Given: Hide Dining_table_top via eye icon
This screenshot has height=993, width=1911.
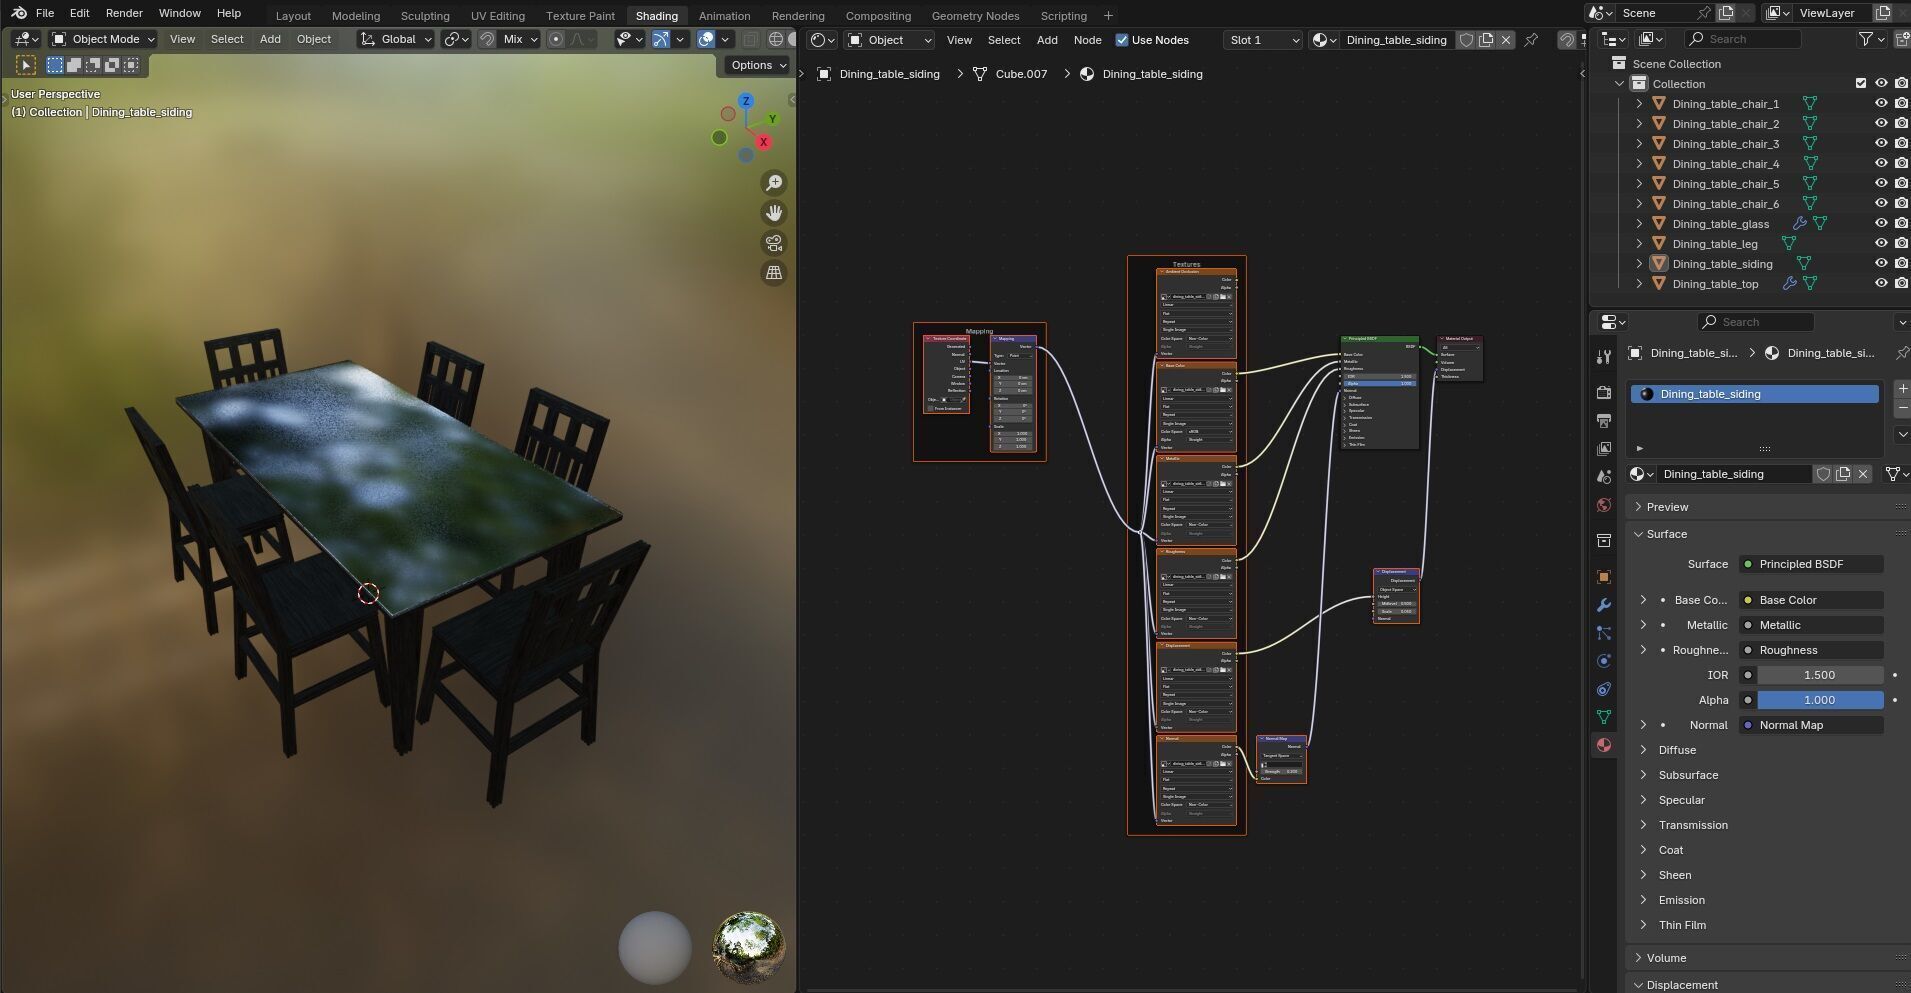Looking at the screenshot, I should tap(1881, 283).
